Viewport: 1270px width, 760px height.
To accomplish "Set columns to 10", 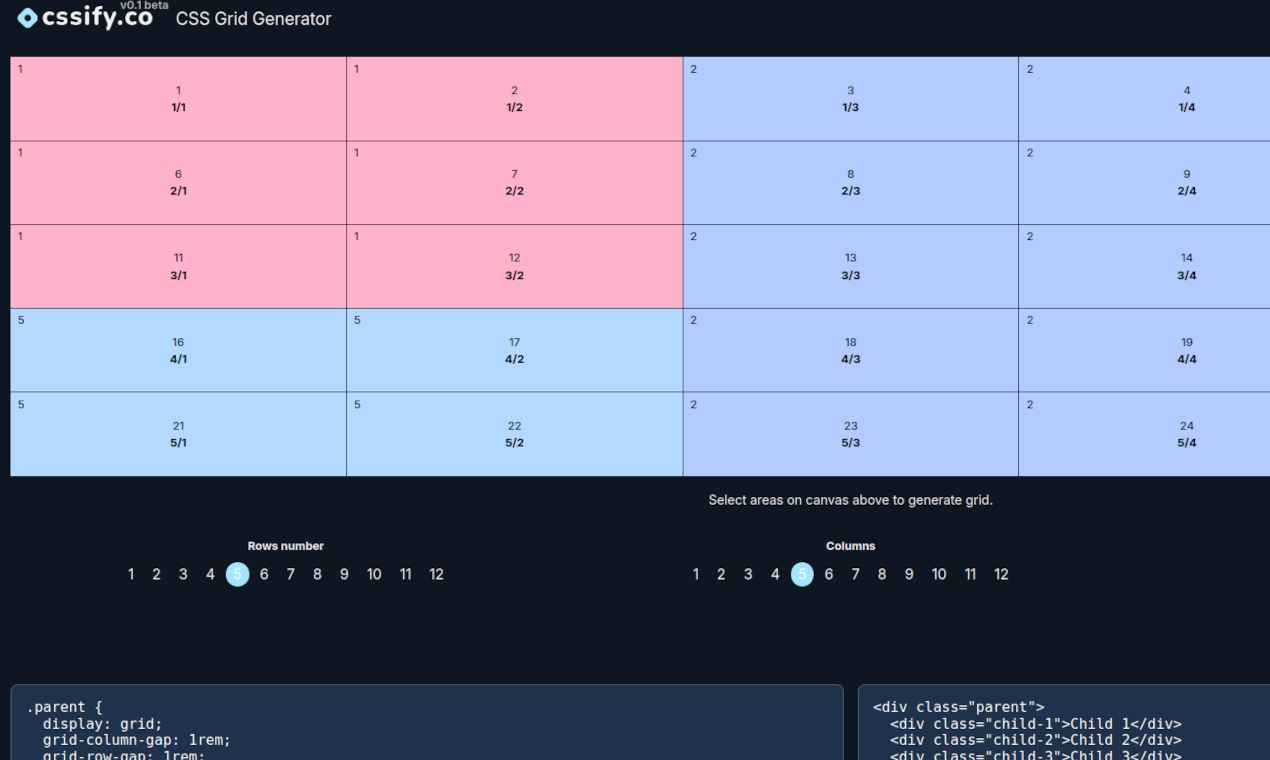I will coord(939,574).
